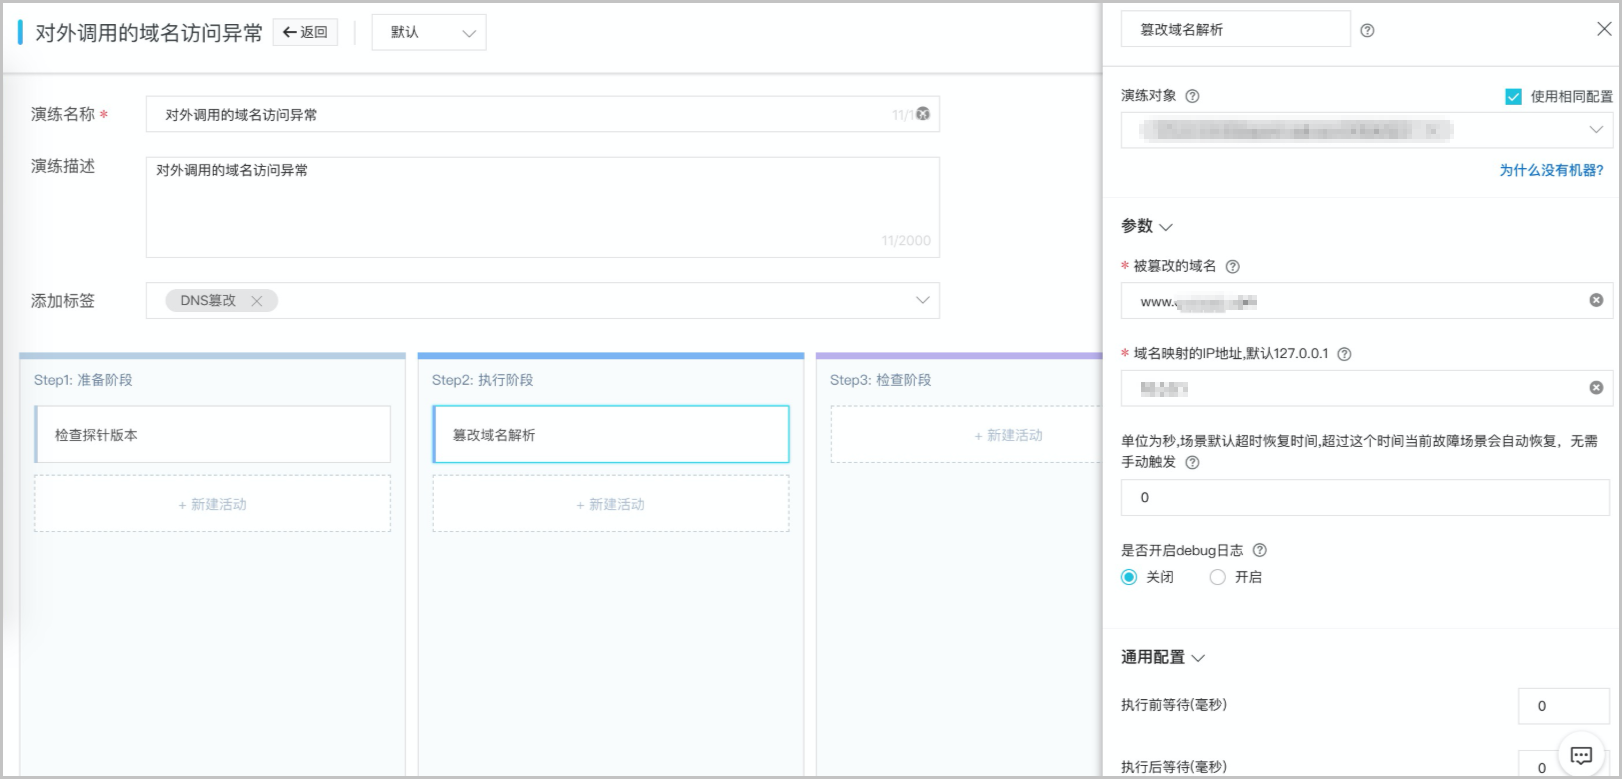Click the 演练名称 input field

coord(542,114)
